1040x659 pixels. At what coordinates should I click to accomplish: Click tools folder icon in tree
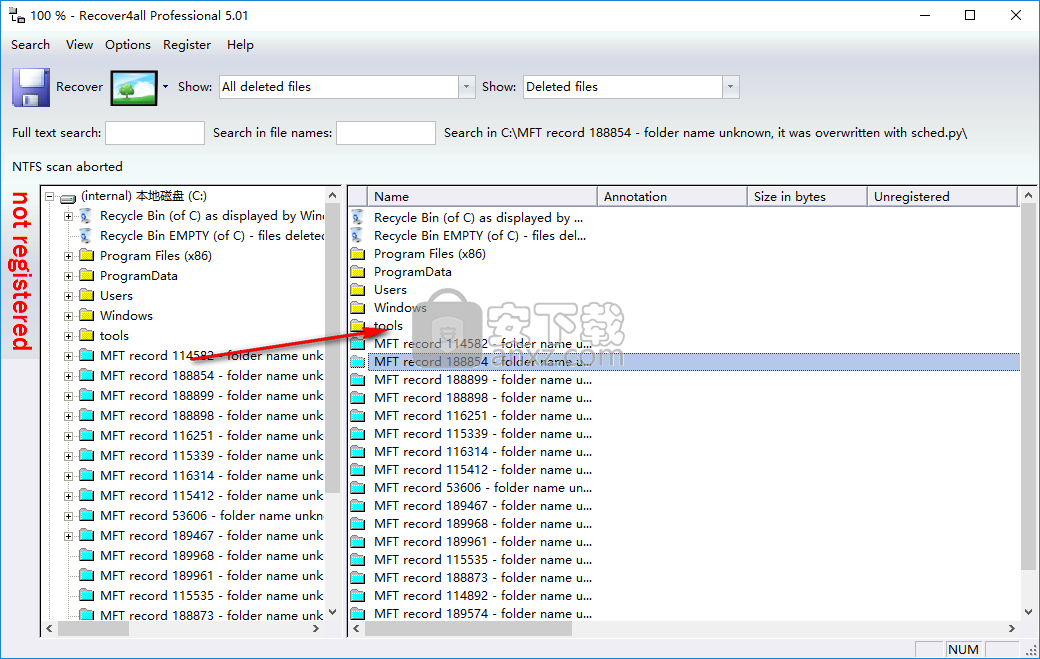86,335
